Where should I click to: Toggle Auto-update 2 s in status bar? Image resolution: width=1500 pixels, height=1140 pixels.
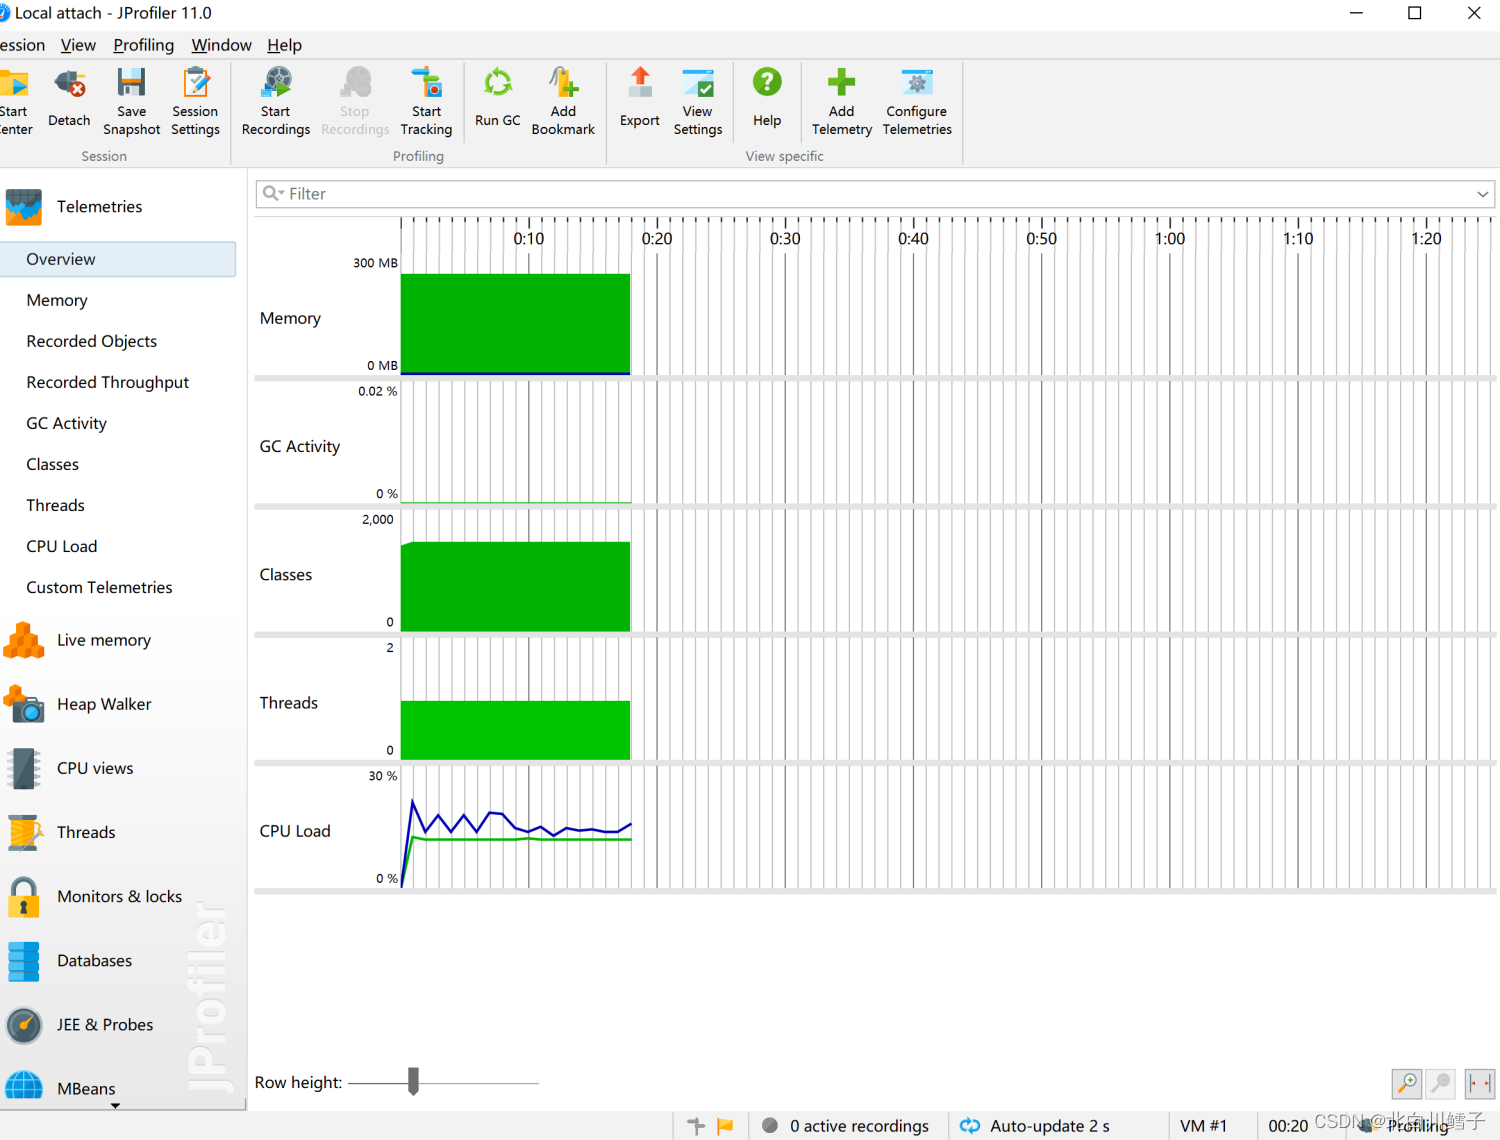coord(1035,1126)
